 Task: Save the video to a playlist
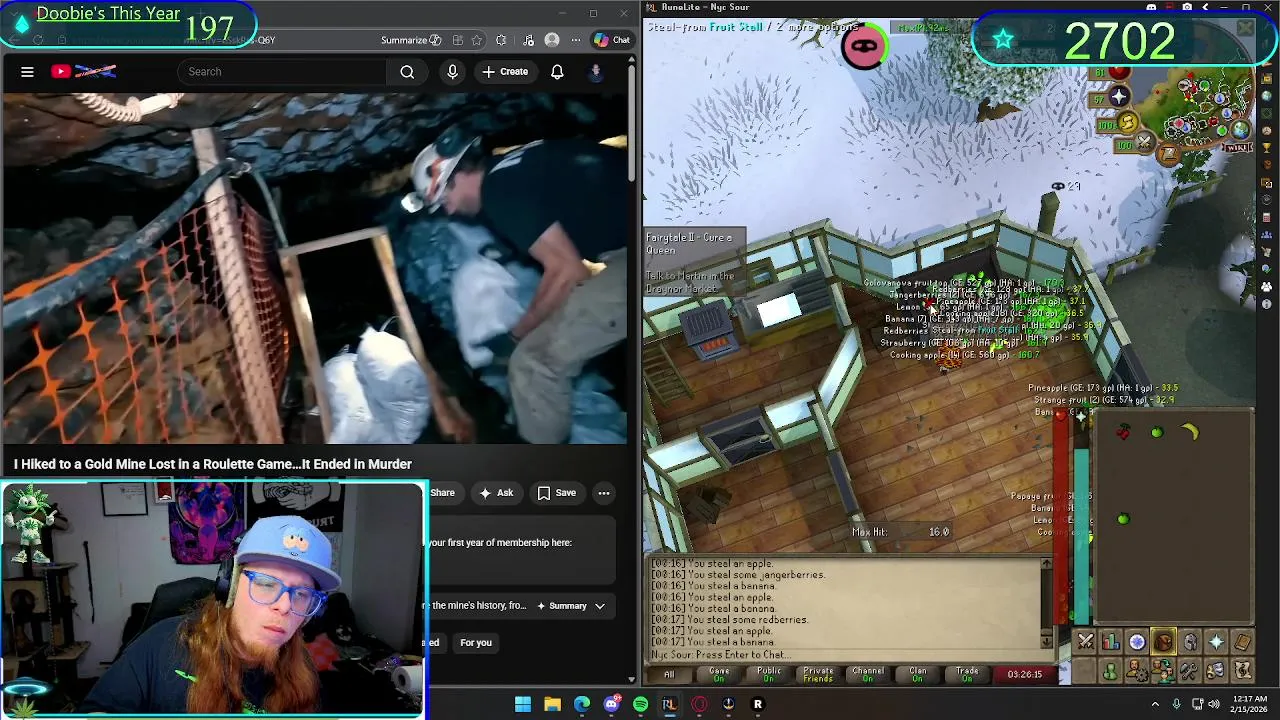pyautogui.click(x=557, y=493)
